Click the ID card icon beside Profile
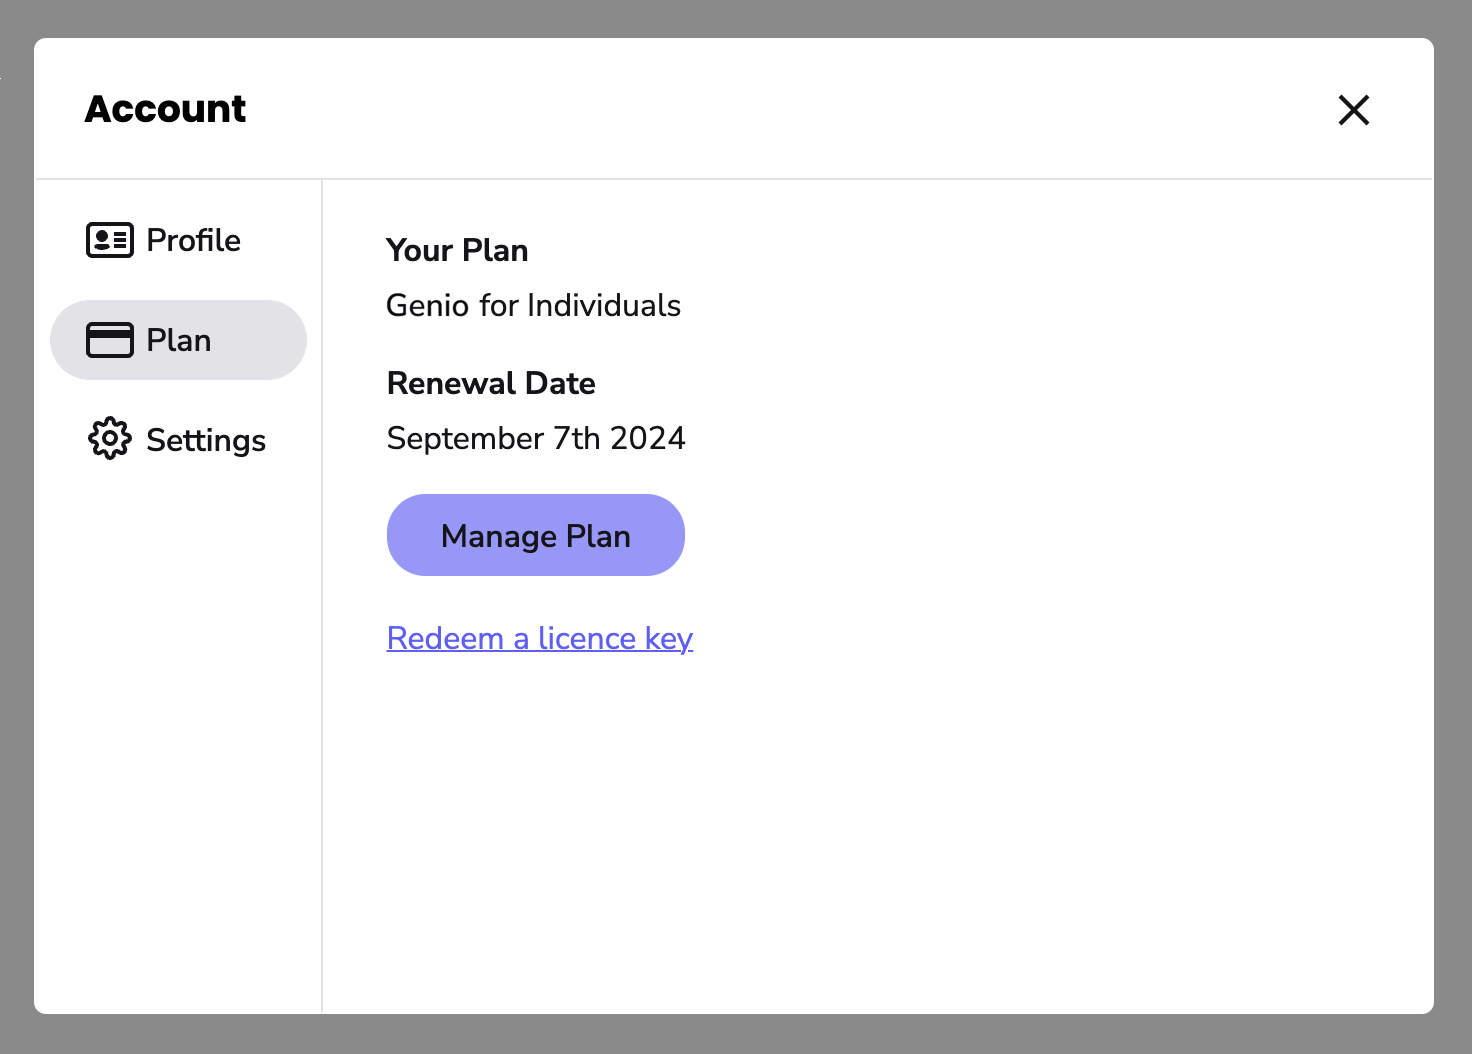This screenshot has width=1472, height=1054. point(109,240)
